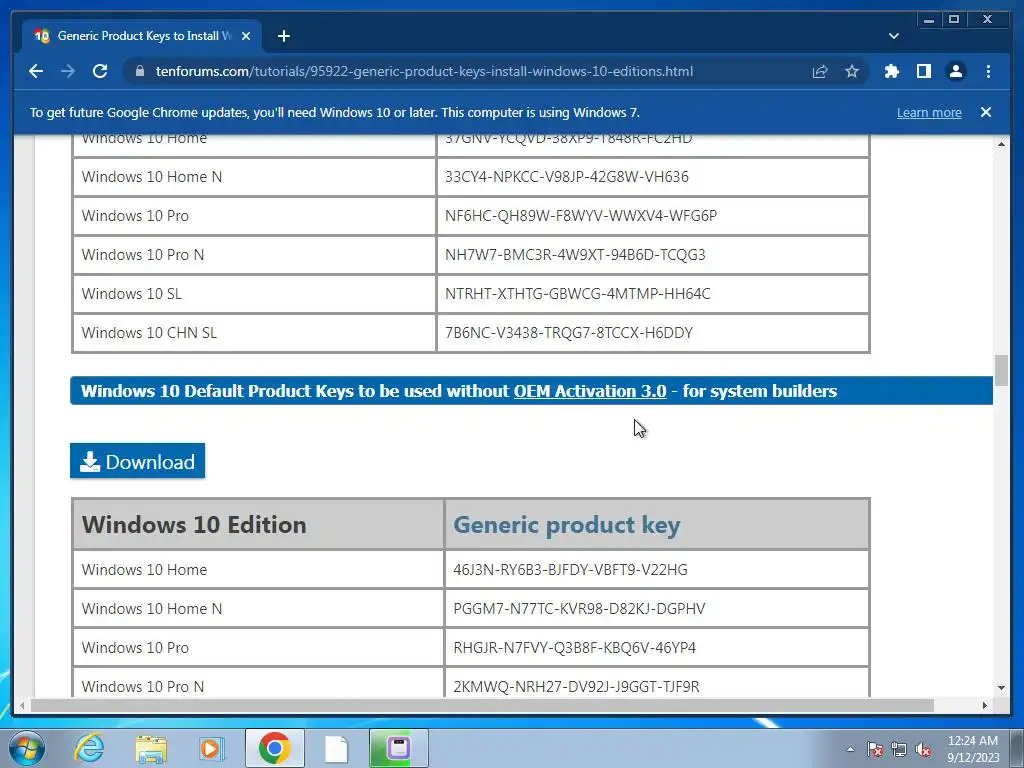
Task: Open the OEM Activation 3.0 link
Action: pos(590,391)
